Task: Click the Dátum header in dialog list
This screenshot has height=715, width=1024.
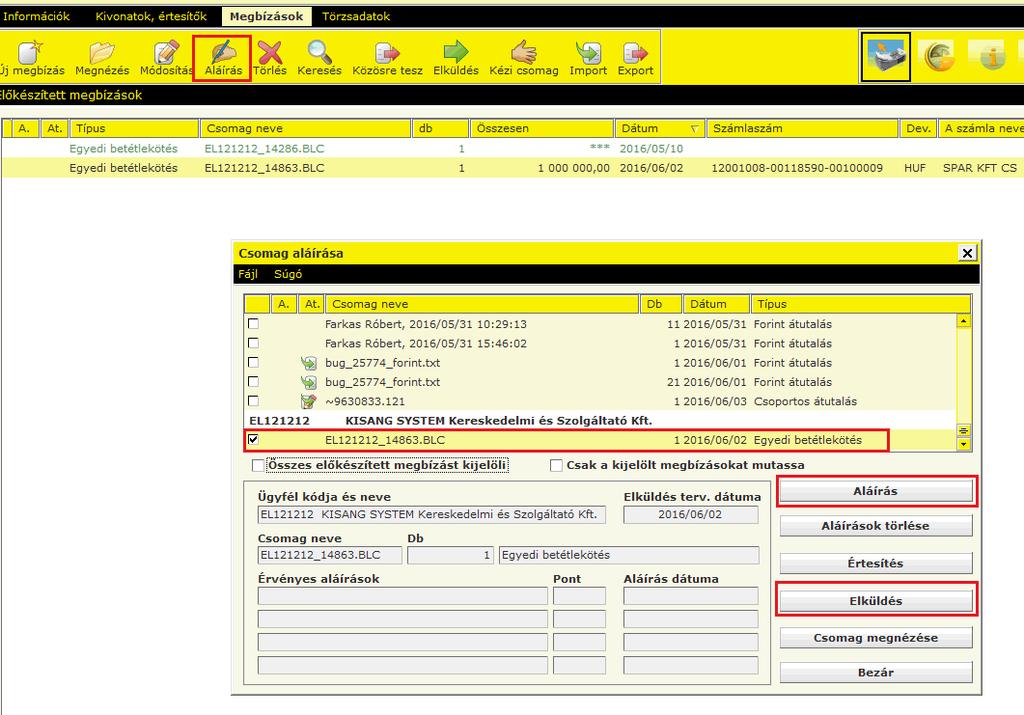Action: (716, 304)
